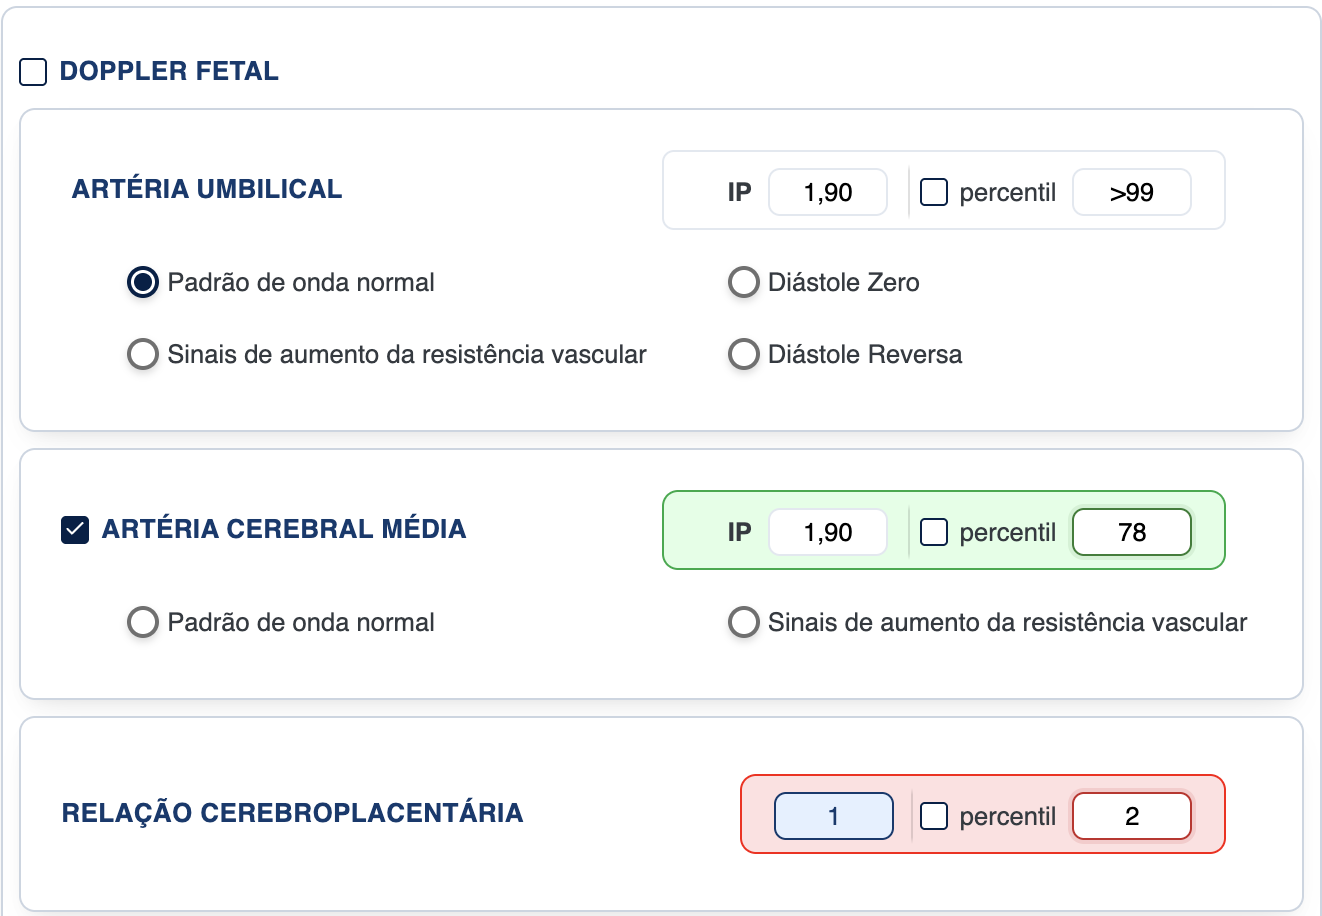Screen dimensions: 1322x916
Task: Click the Relação Cerebroplacentária value field showing 1
Action: click(833, 816)
